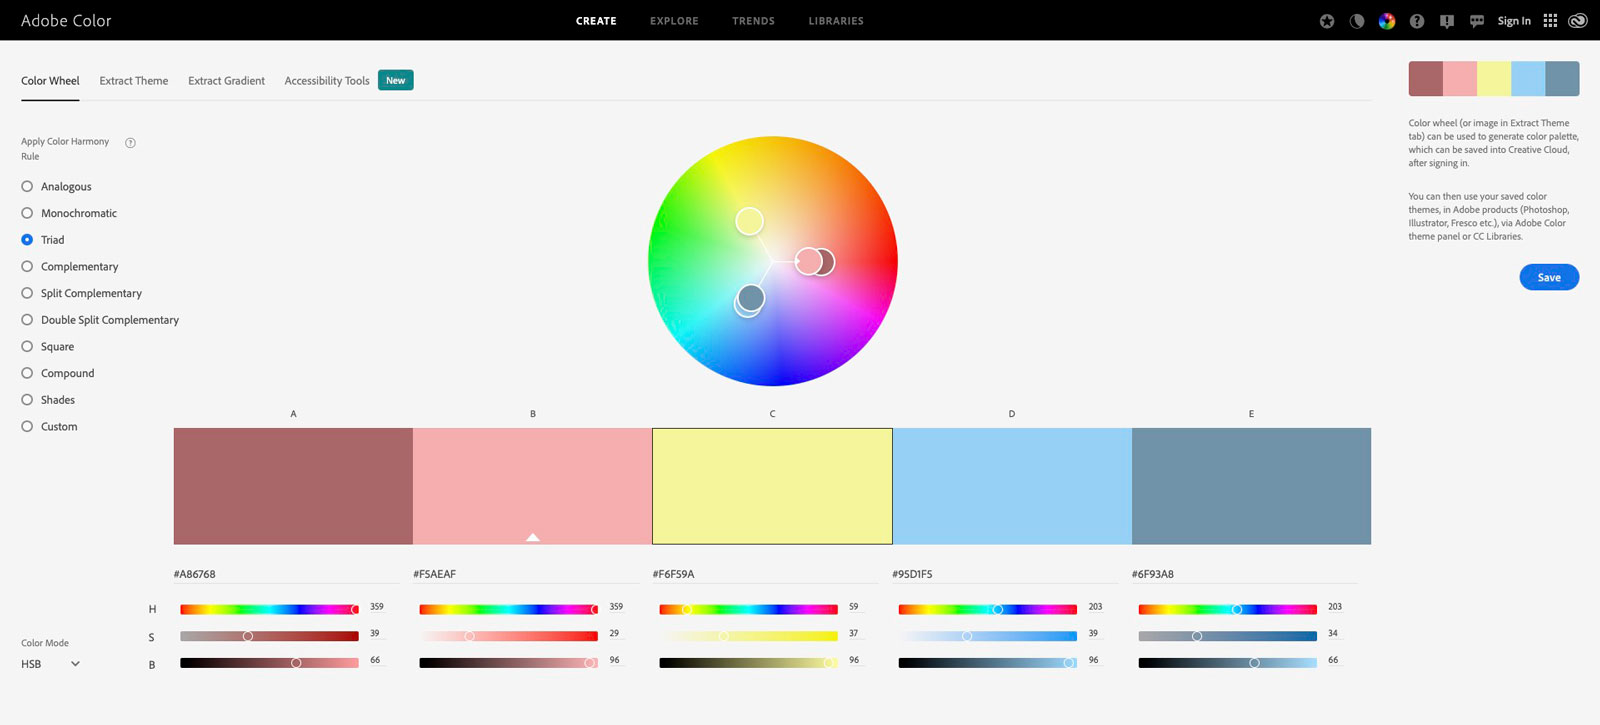Screen dimensions: 1600x725
Task: Open the Adobe apps grid icon
Action: pyautogui.click(x=1550, y=21)
